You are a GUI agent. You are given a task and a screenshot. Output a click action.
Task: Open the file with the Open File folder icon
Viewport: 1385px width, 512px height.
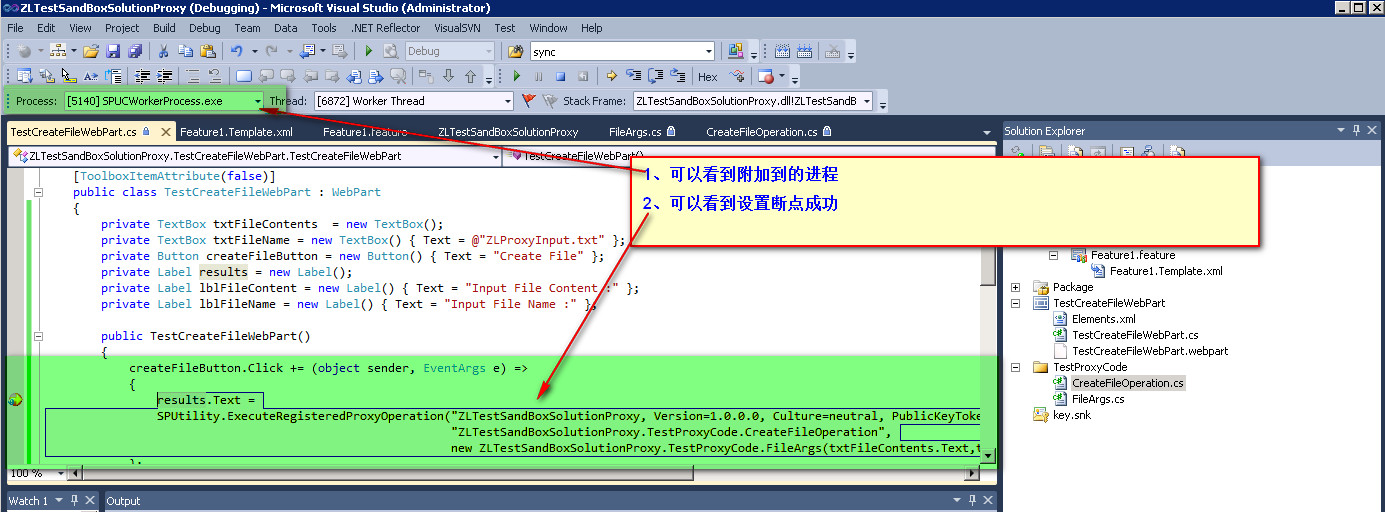pos(90,50)
